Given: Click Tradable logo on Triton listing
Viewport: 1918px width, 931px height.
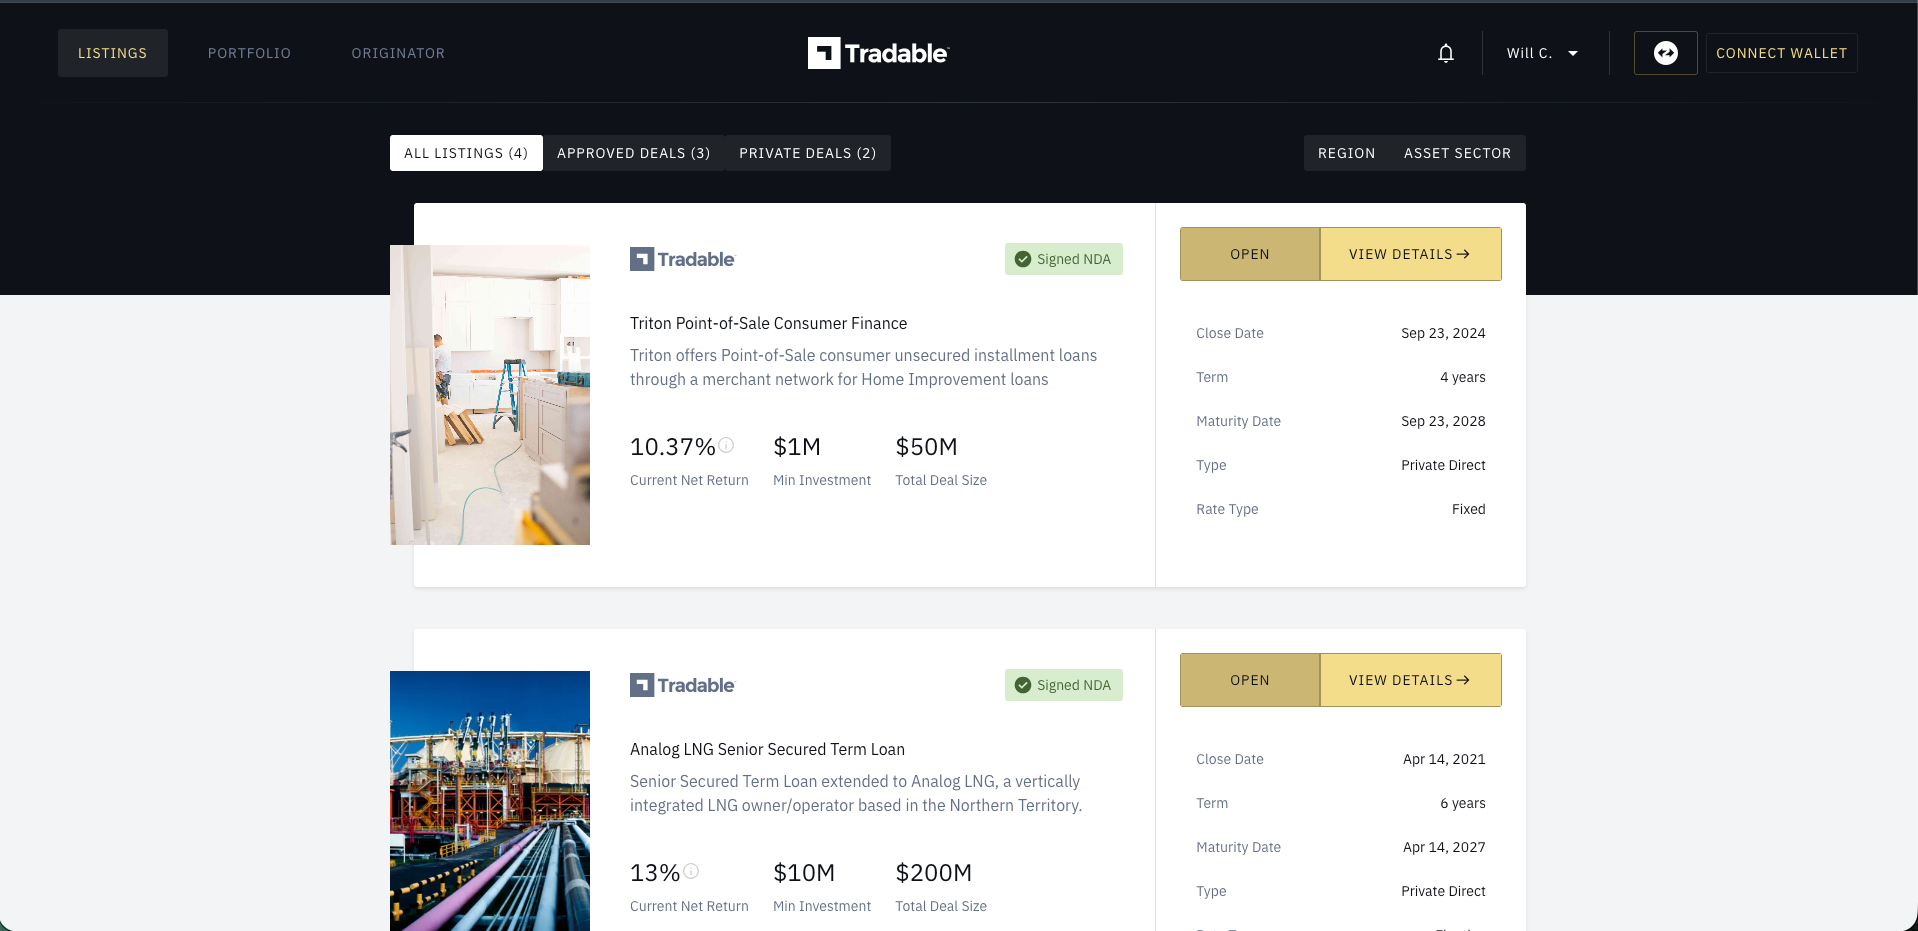Looking at the screenshot, I should [682, 259].
